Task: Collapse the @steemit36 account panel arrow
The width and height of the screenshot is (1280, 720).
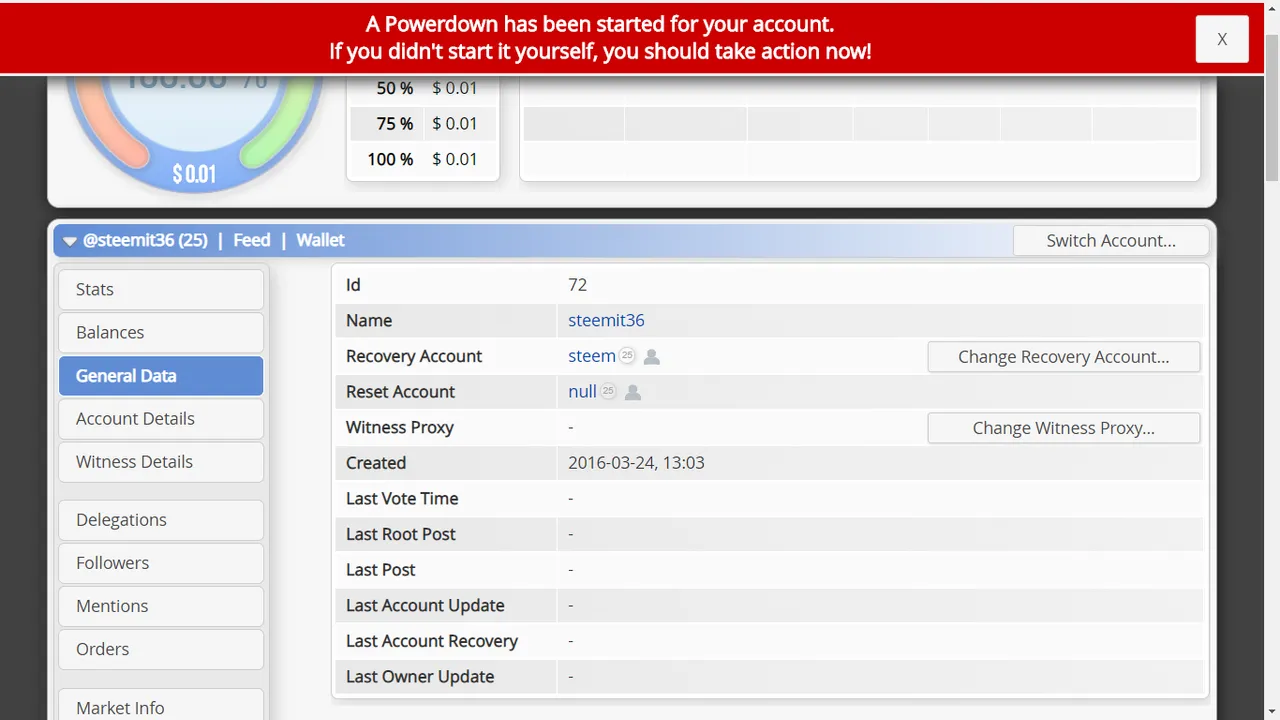Action: click(70, 241)
